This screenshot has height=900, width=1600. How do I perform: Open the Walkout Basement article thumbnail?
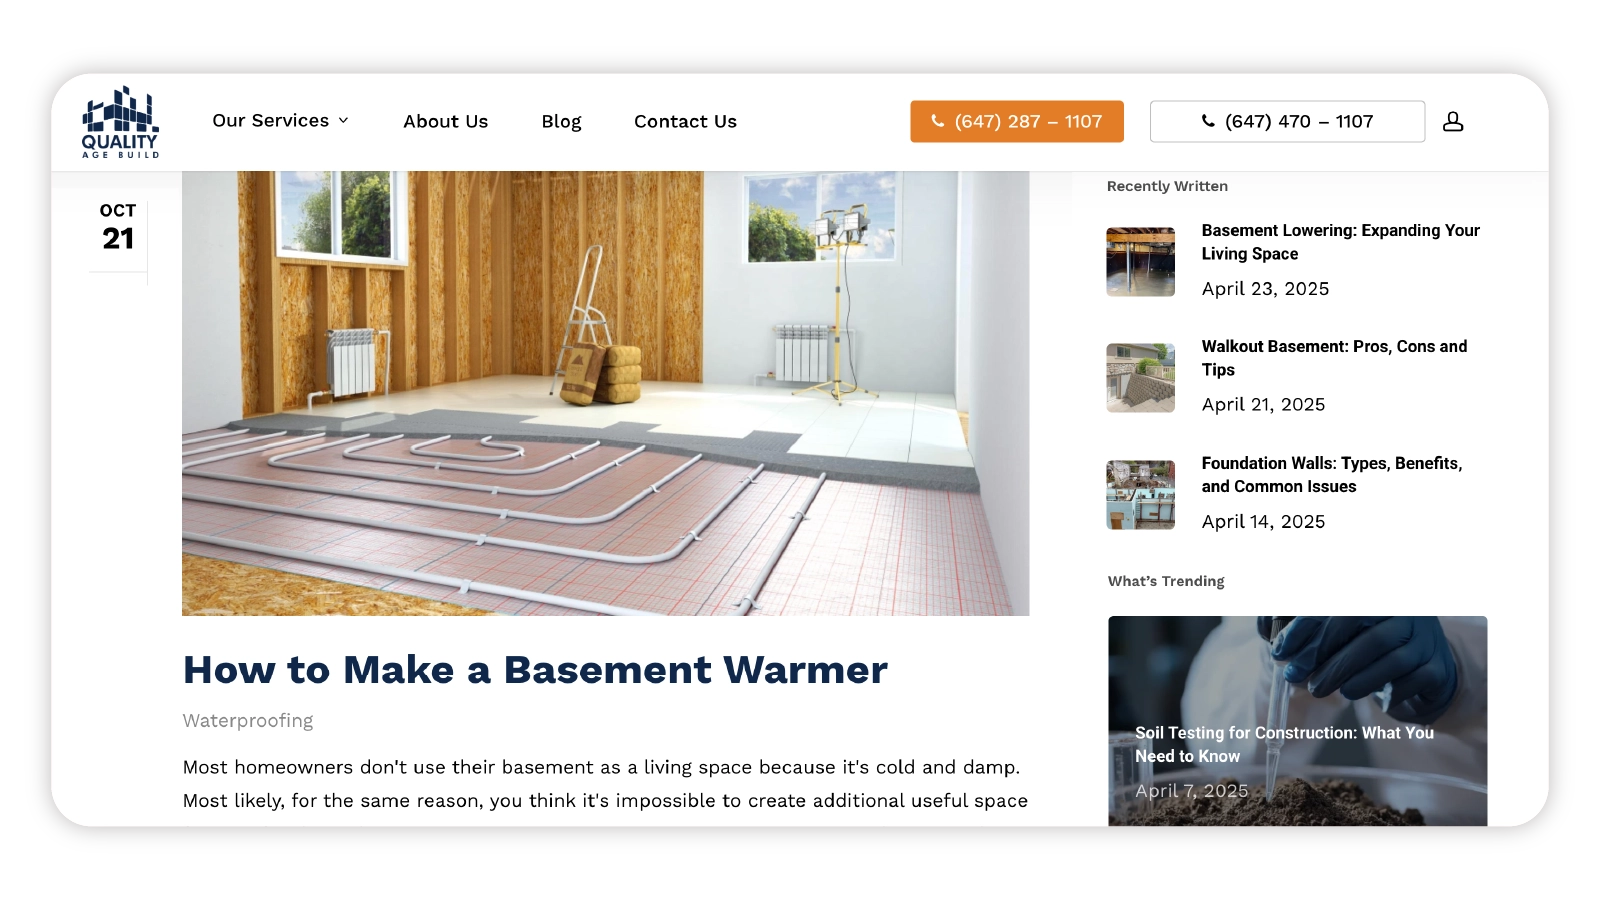[1140, 378]
